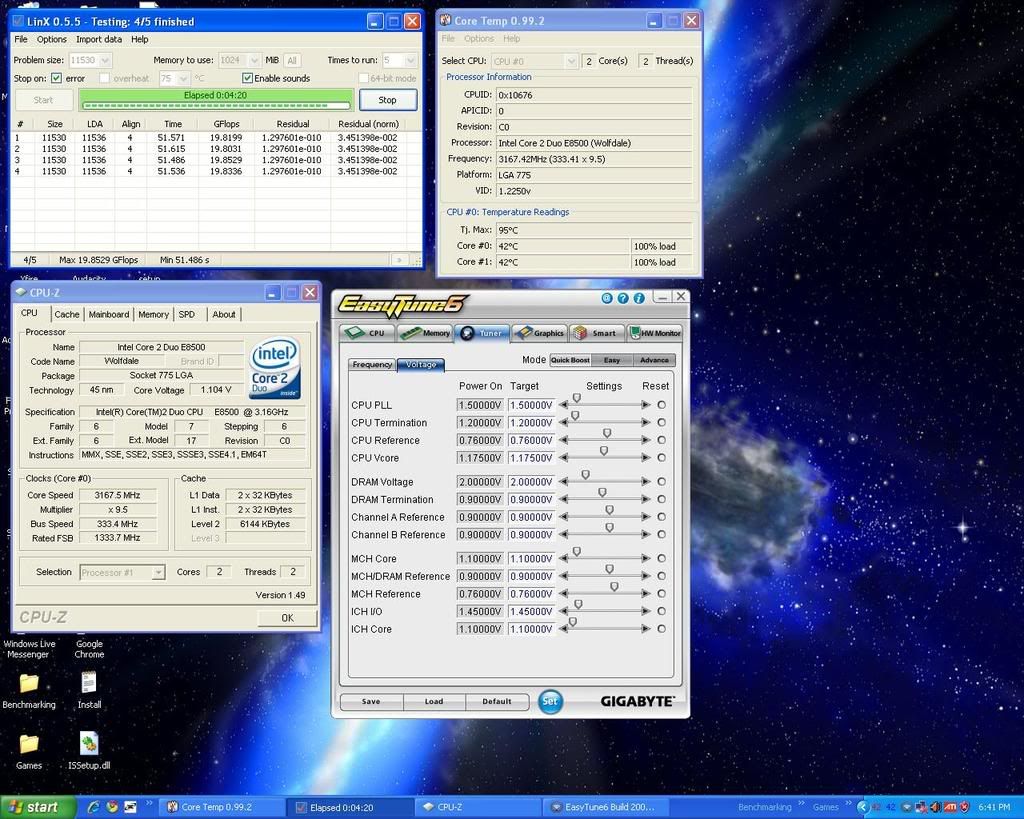Click the DRAM Voltage target field

(531, 482)
